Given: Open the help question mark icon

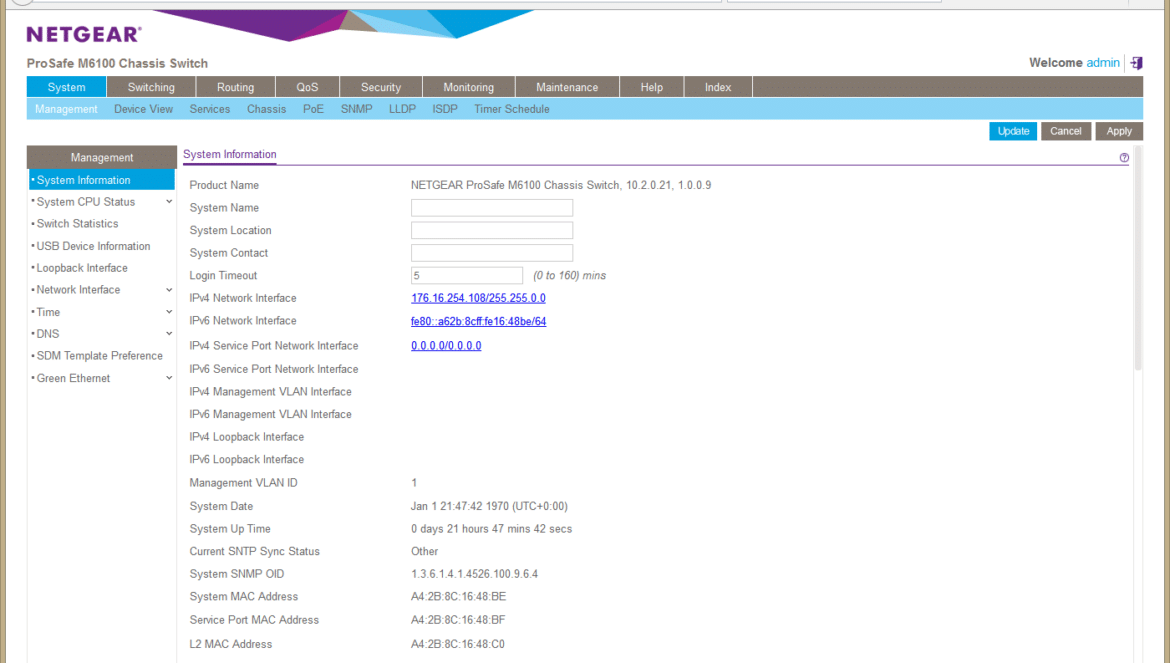Looking at the screenshot, I should pos(1124,157).
